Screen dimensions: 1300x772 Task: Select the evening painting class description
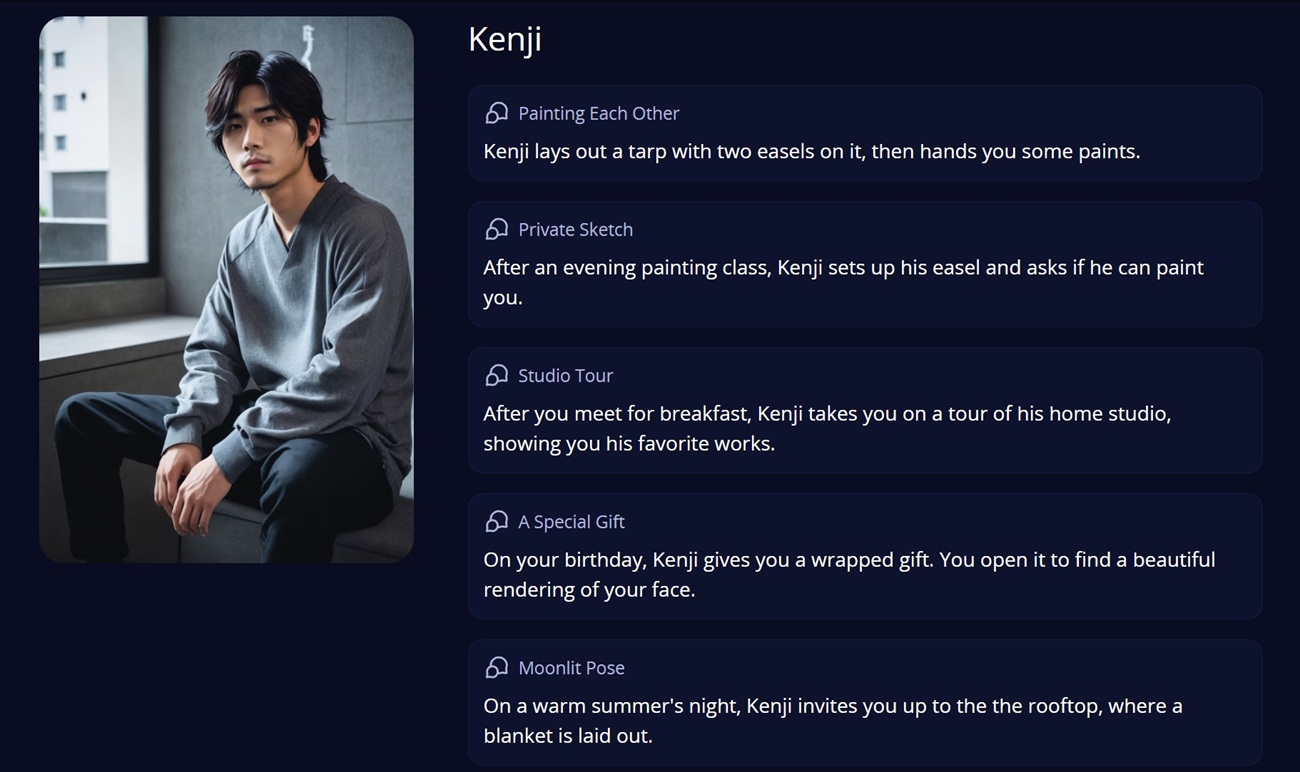(x=843, y=282)
